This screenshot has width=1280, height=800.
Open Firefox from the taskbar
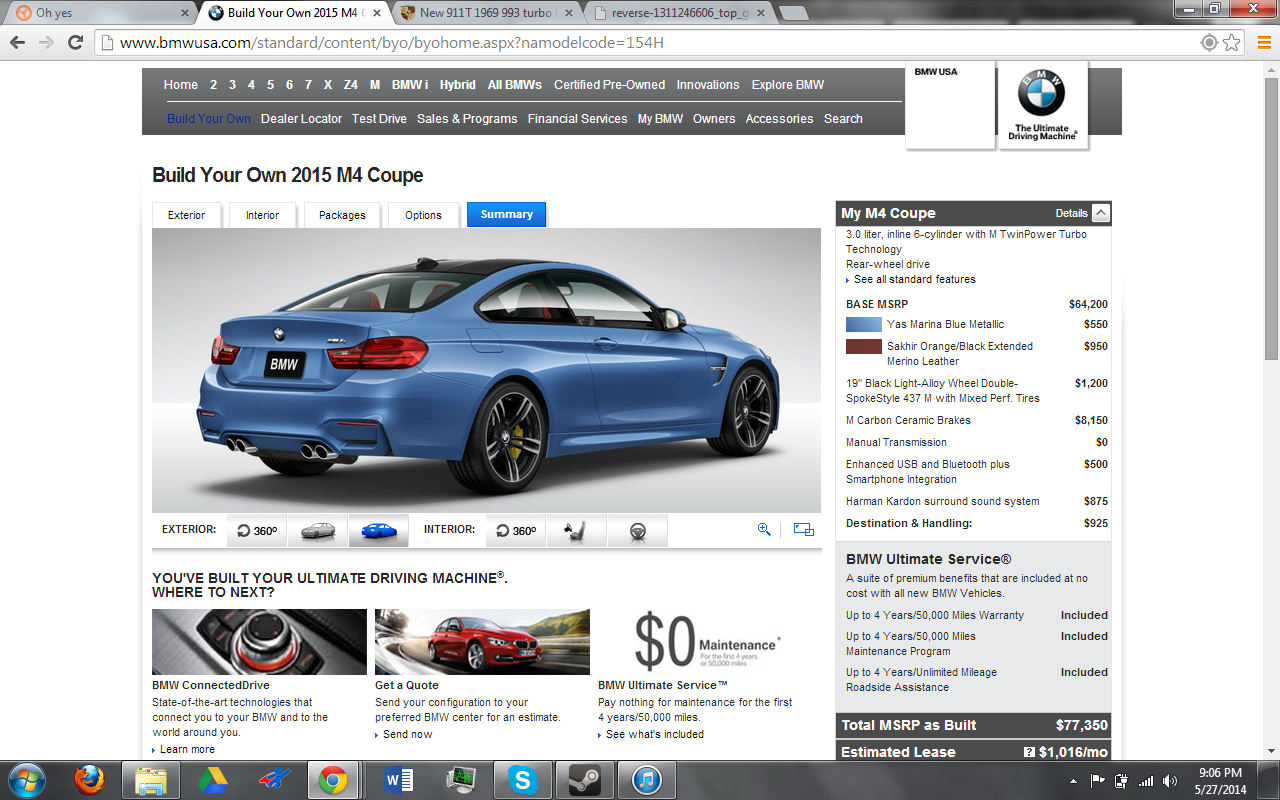point(89,779)
